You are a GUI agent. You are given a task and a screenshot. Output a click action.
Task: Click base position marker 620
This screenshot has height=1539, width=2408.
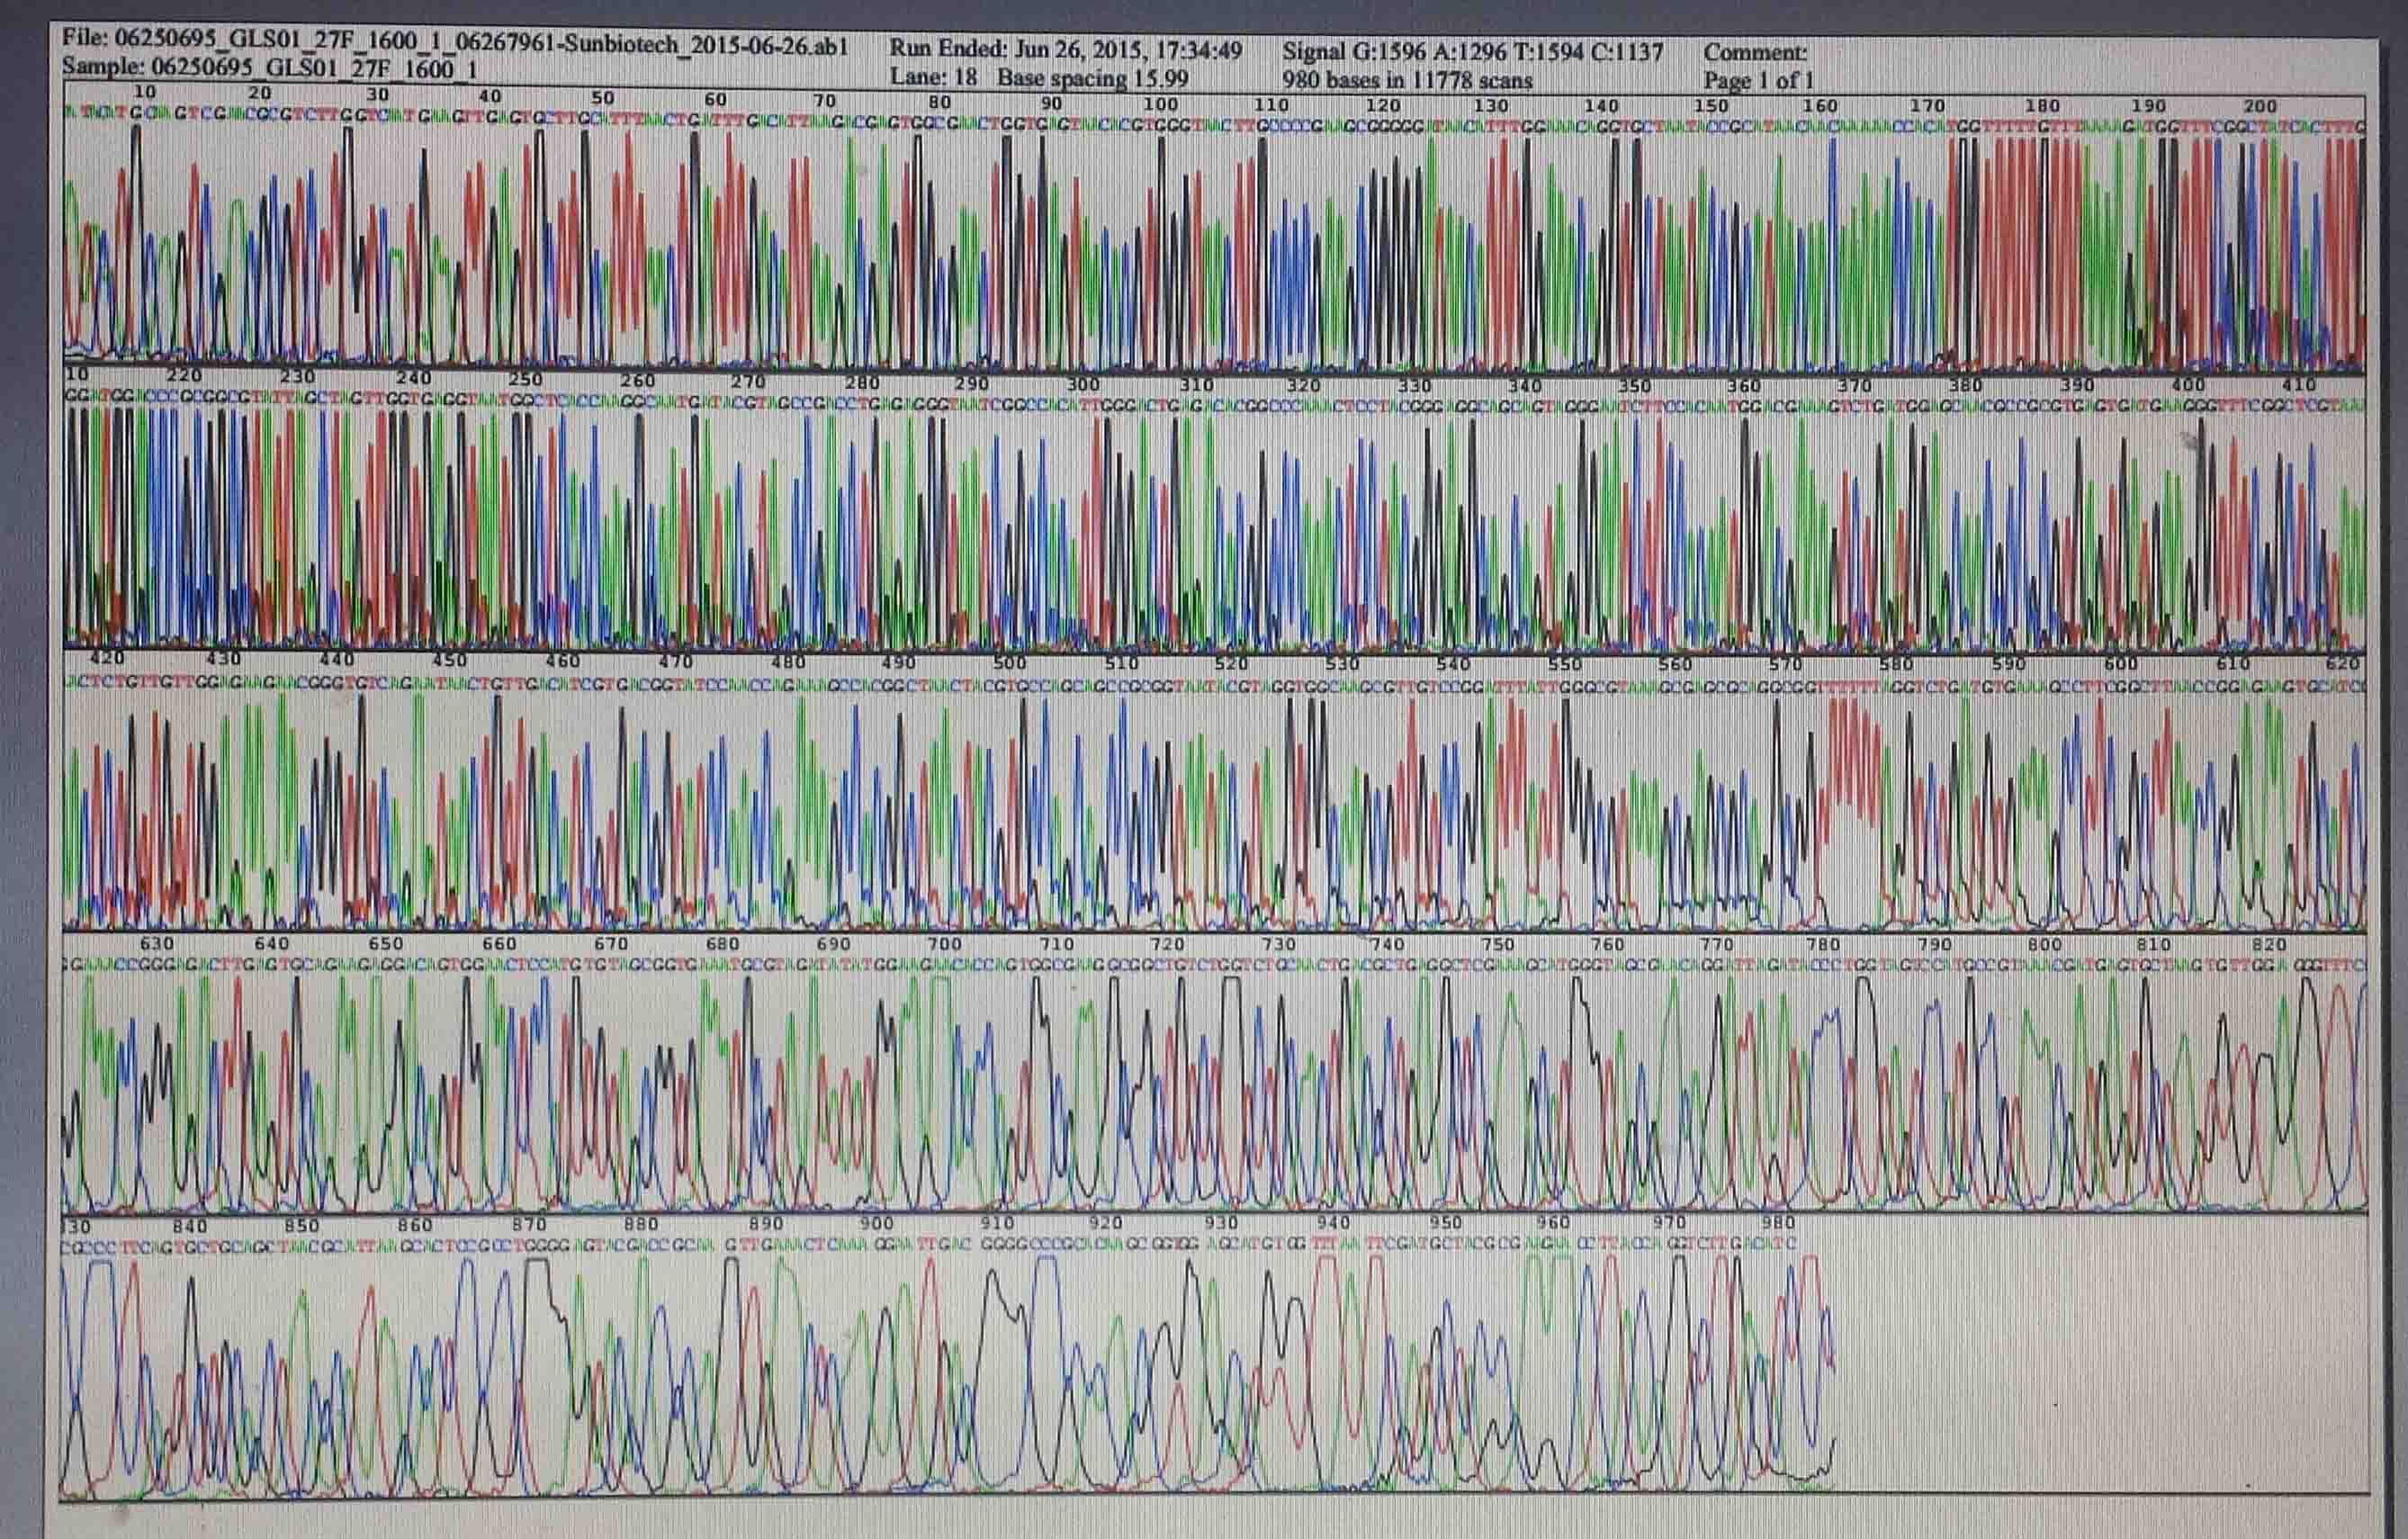(2344, 663)
